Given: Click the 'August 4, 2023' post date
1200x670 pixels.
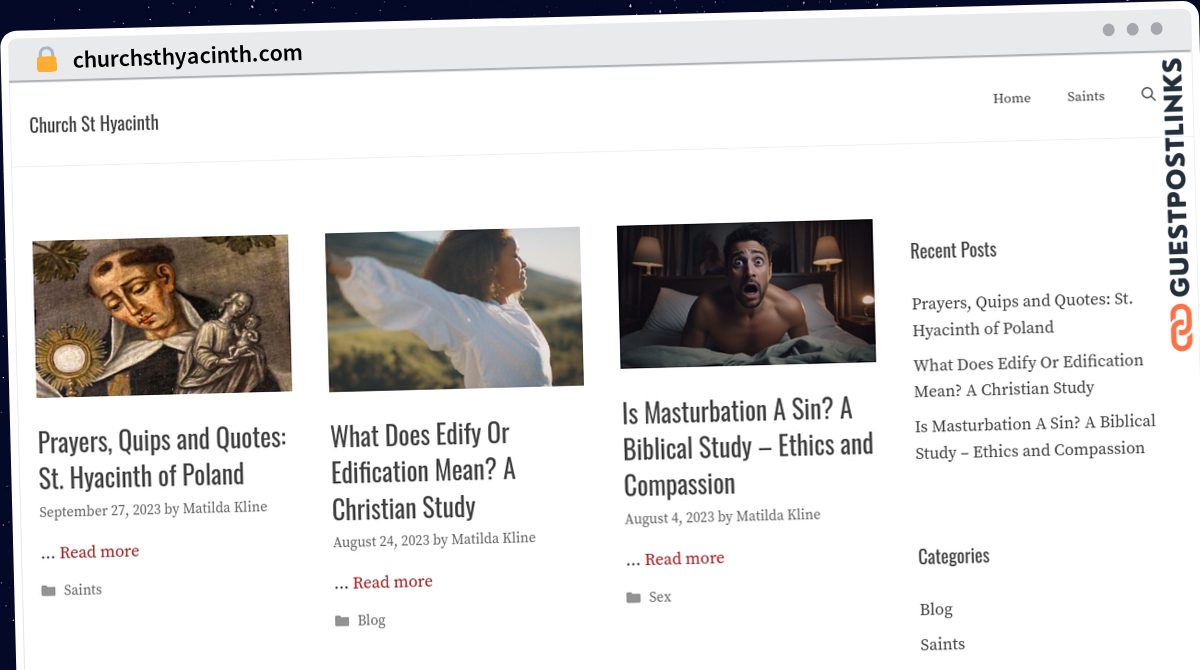Looking at the screenshot, I should pos(670,518).
